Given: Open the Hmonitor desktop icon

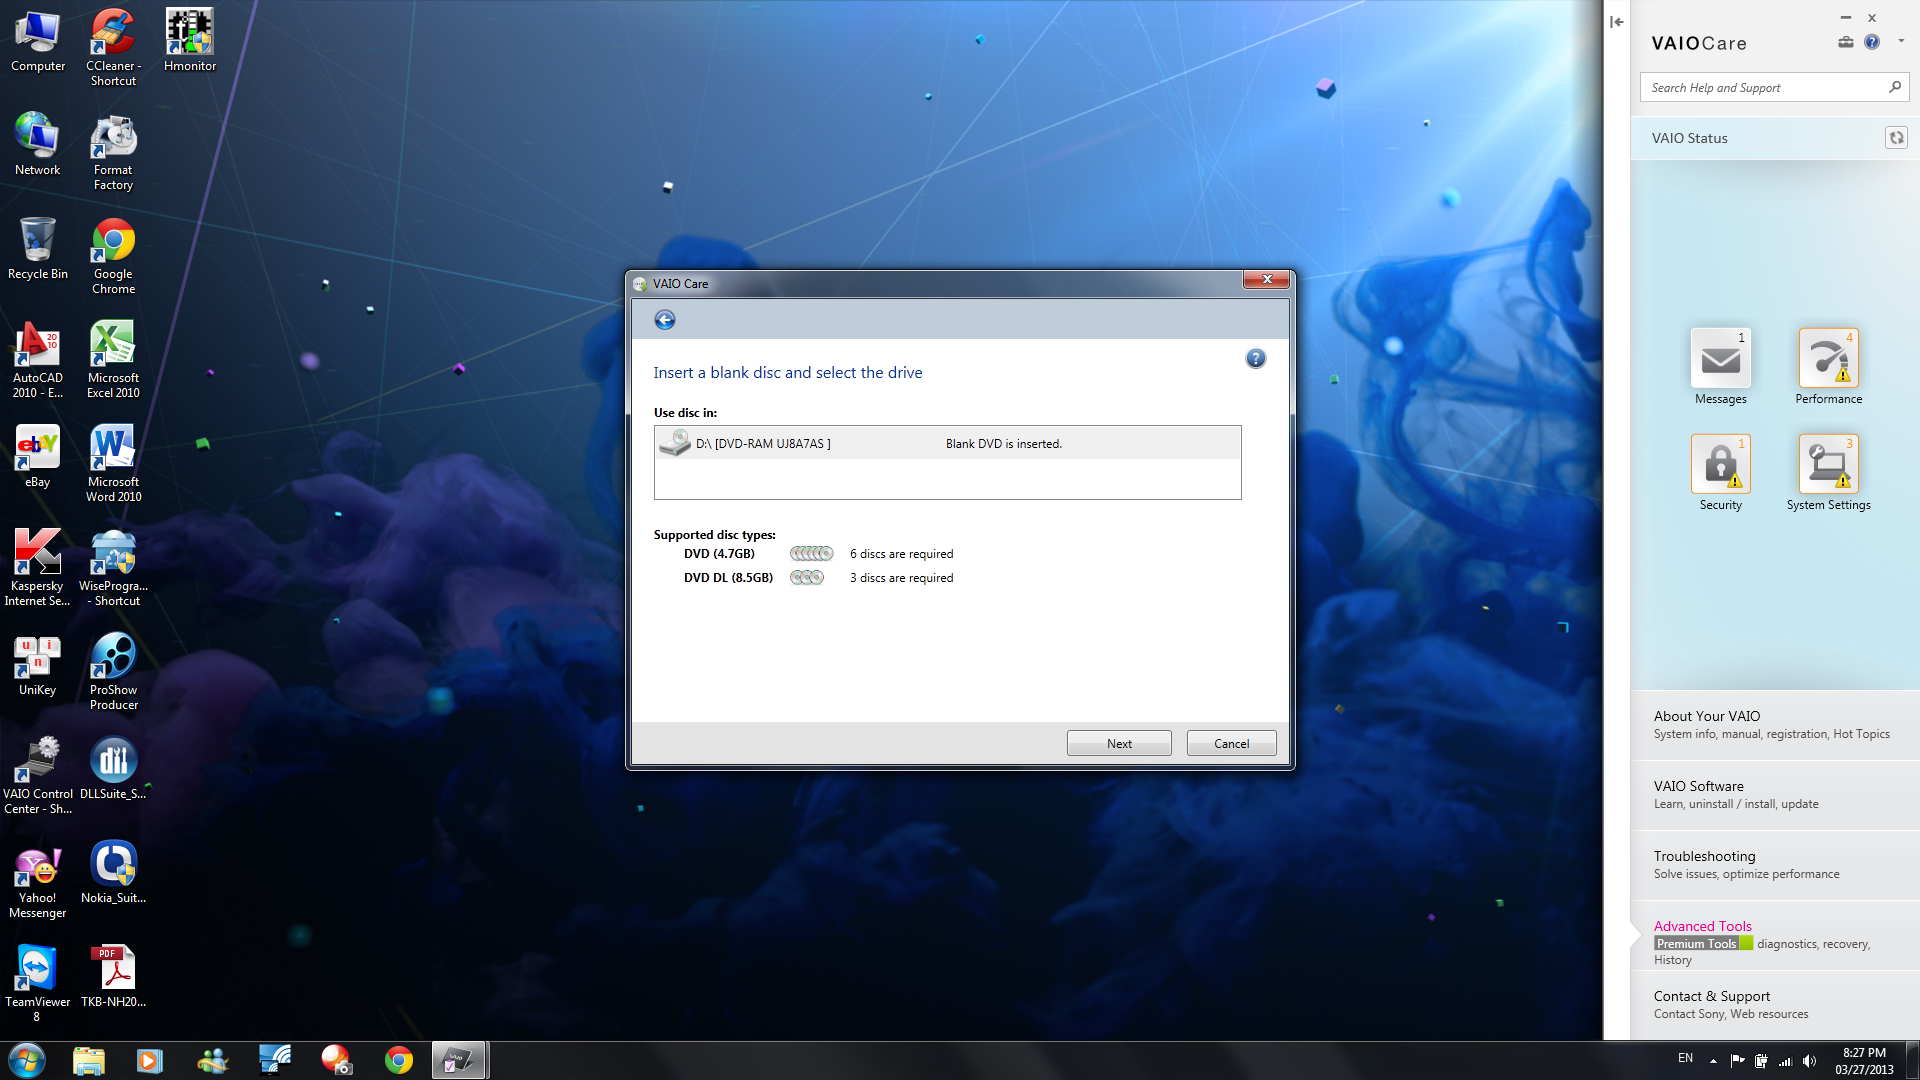Looking at the screenshot, I should tap(190, 42).
